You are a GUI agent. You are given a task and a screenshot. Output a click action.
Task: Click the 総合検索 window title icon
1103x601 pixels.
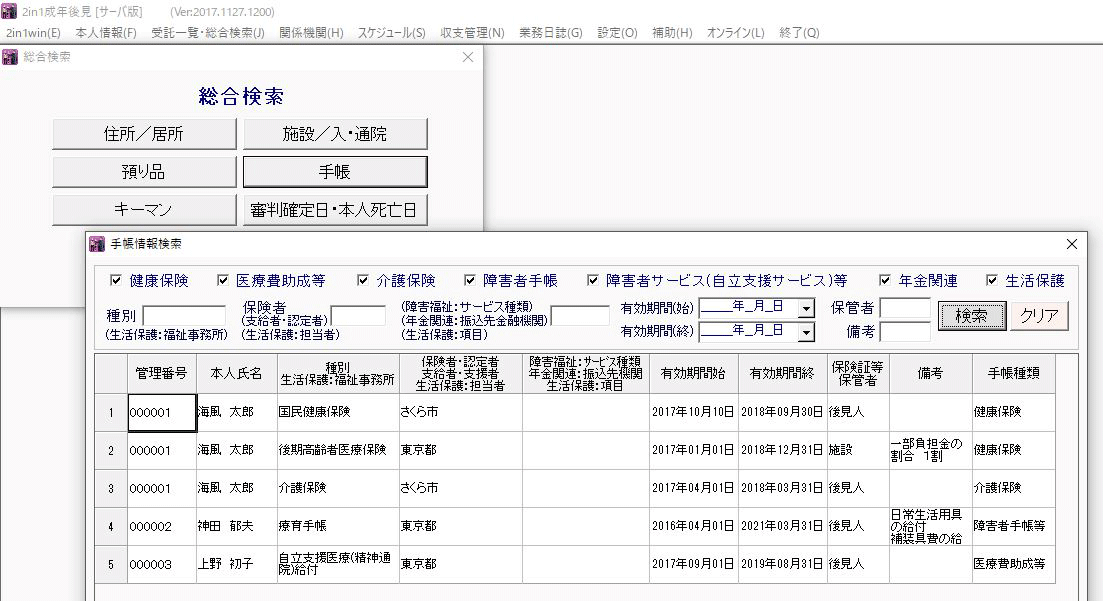tap(11, 57)
